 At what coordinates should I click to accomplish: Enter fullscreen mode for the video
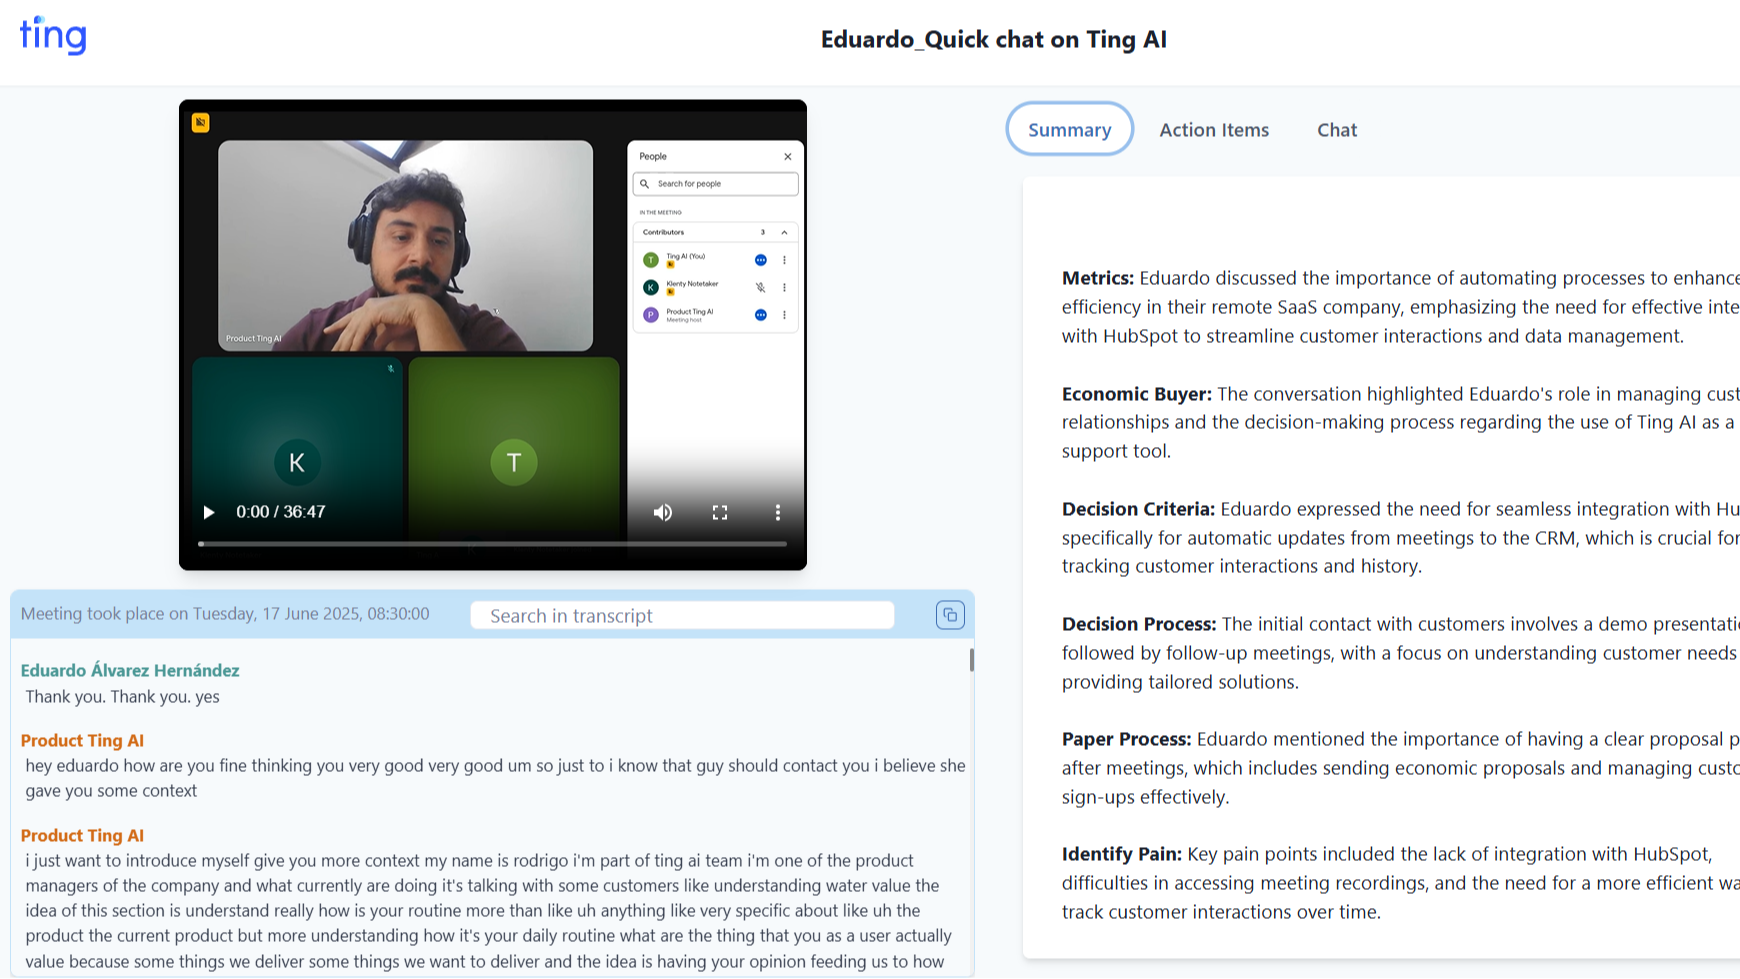(x=720, y=512)
